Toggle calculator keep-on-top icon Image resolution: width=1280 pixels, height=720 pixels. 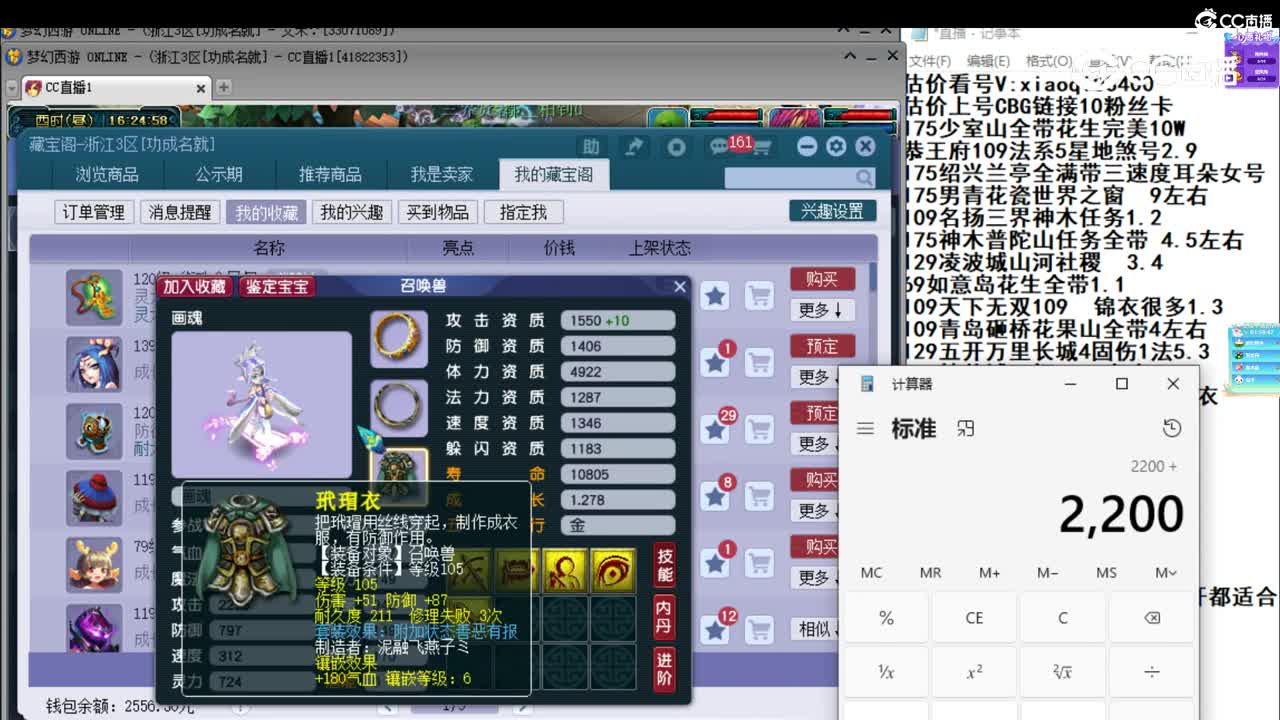point(965,428)
